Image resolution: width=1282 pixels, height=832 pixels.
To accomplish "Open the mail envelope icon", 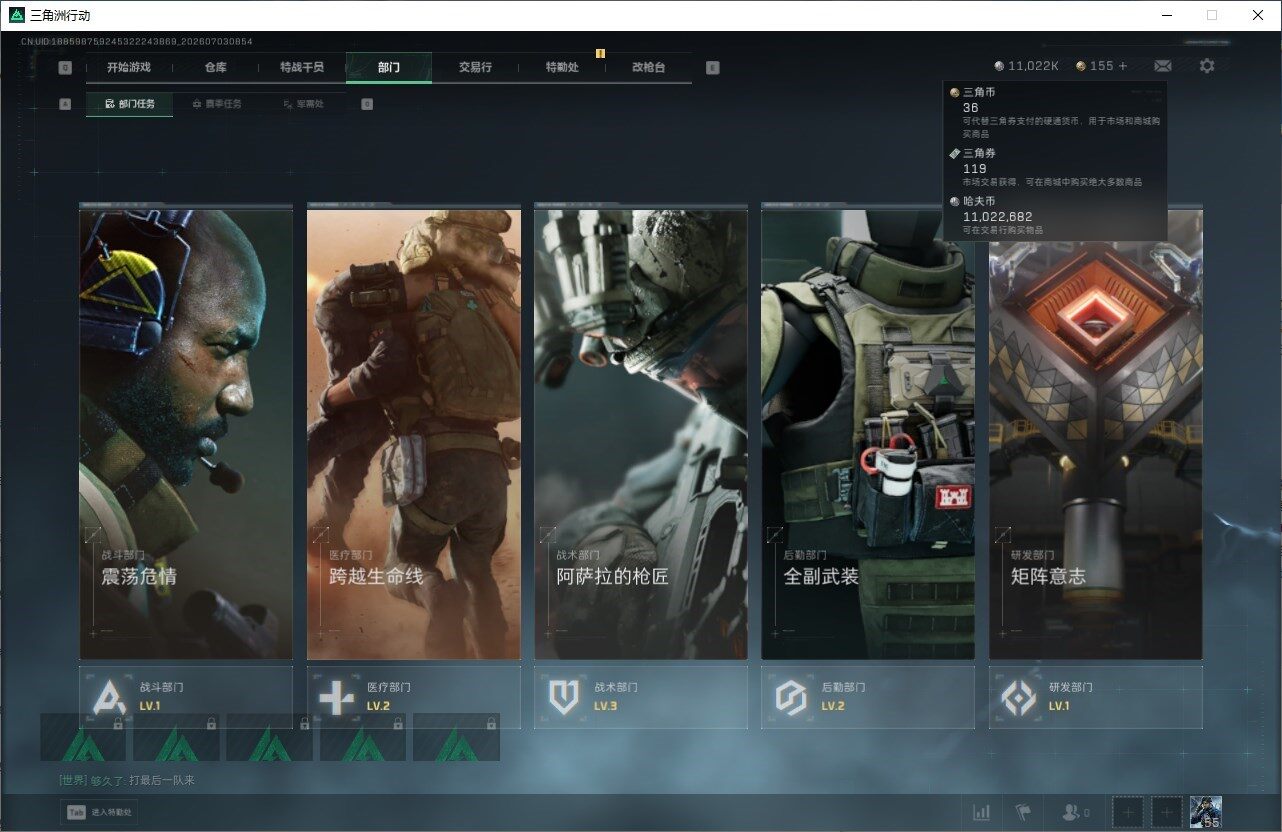I will (1162, 66).
